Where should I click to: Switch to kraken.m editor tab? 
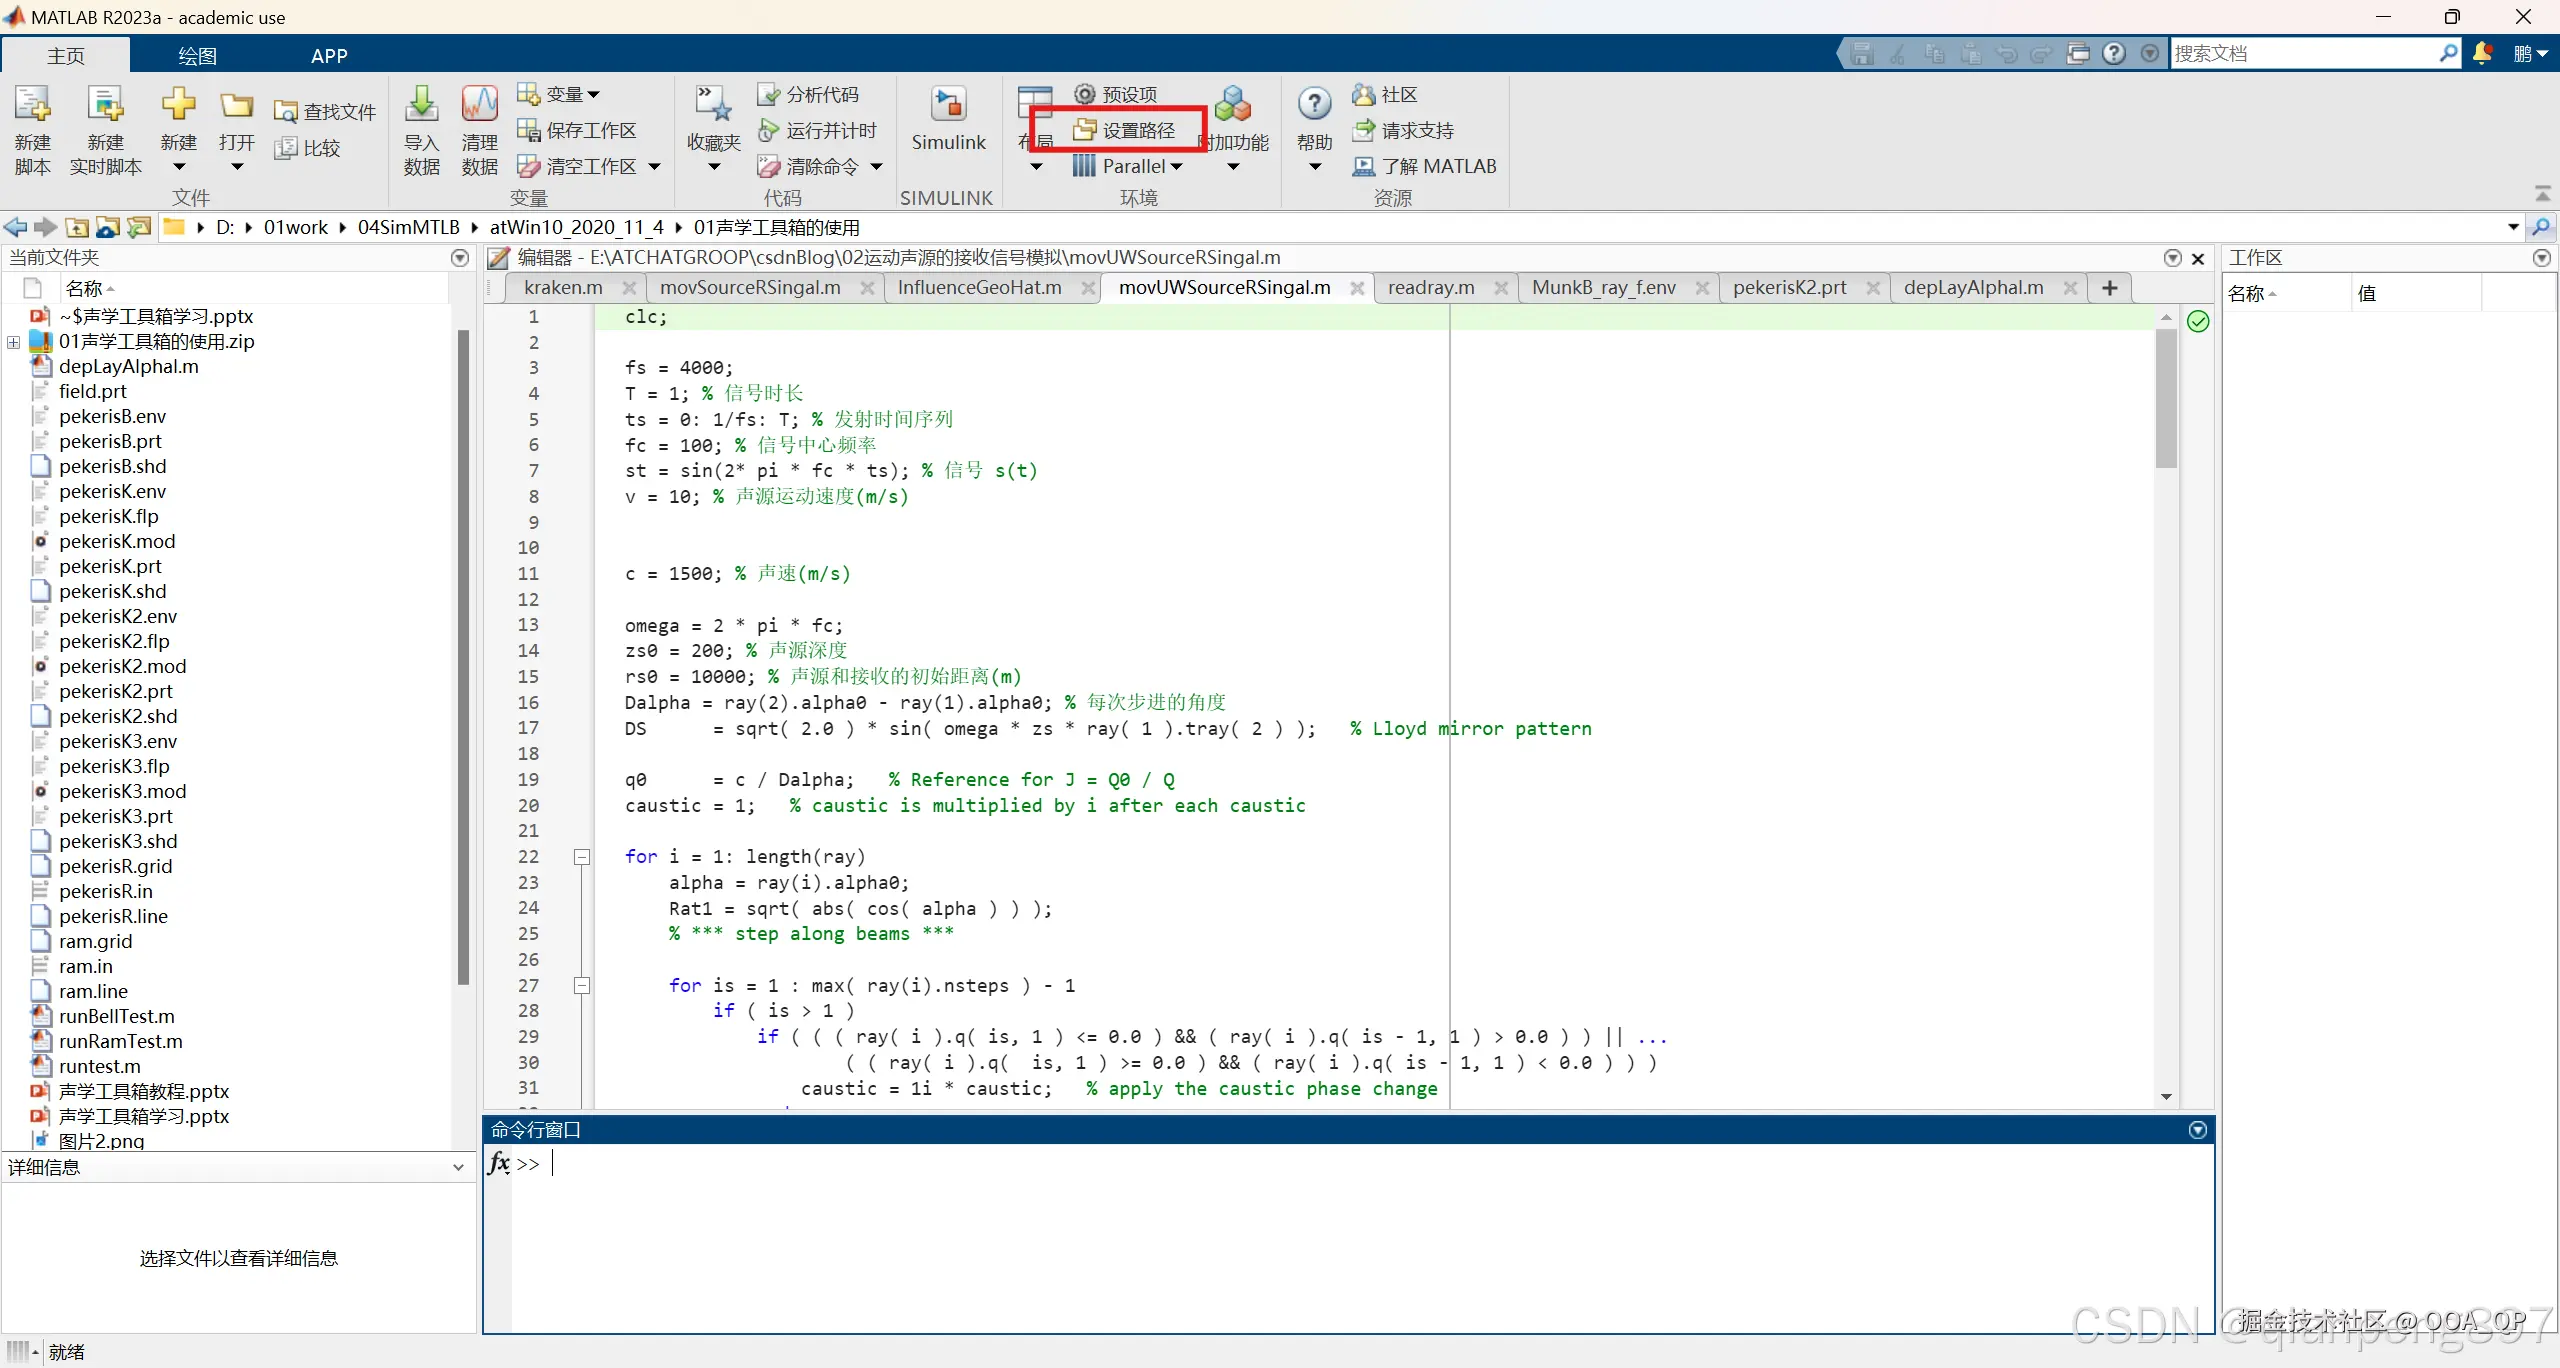coord(563,288)
